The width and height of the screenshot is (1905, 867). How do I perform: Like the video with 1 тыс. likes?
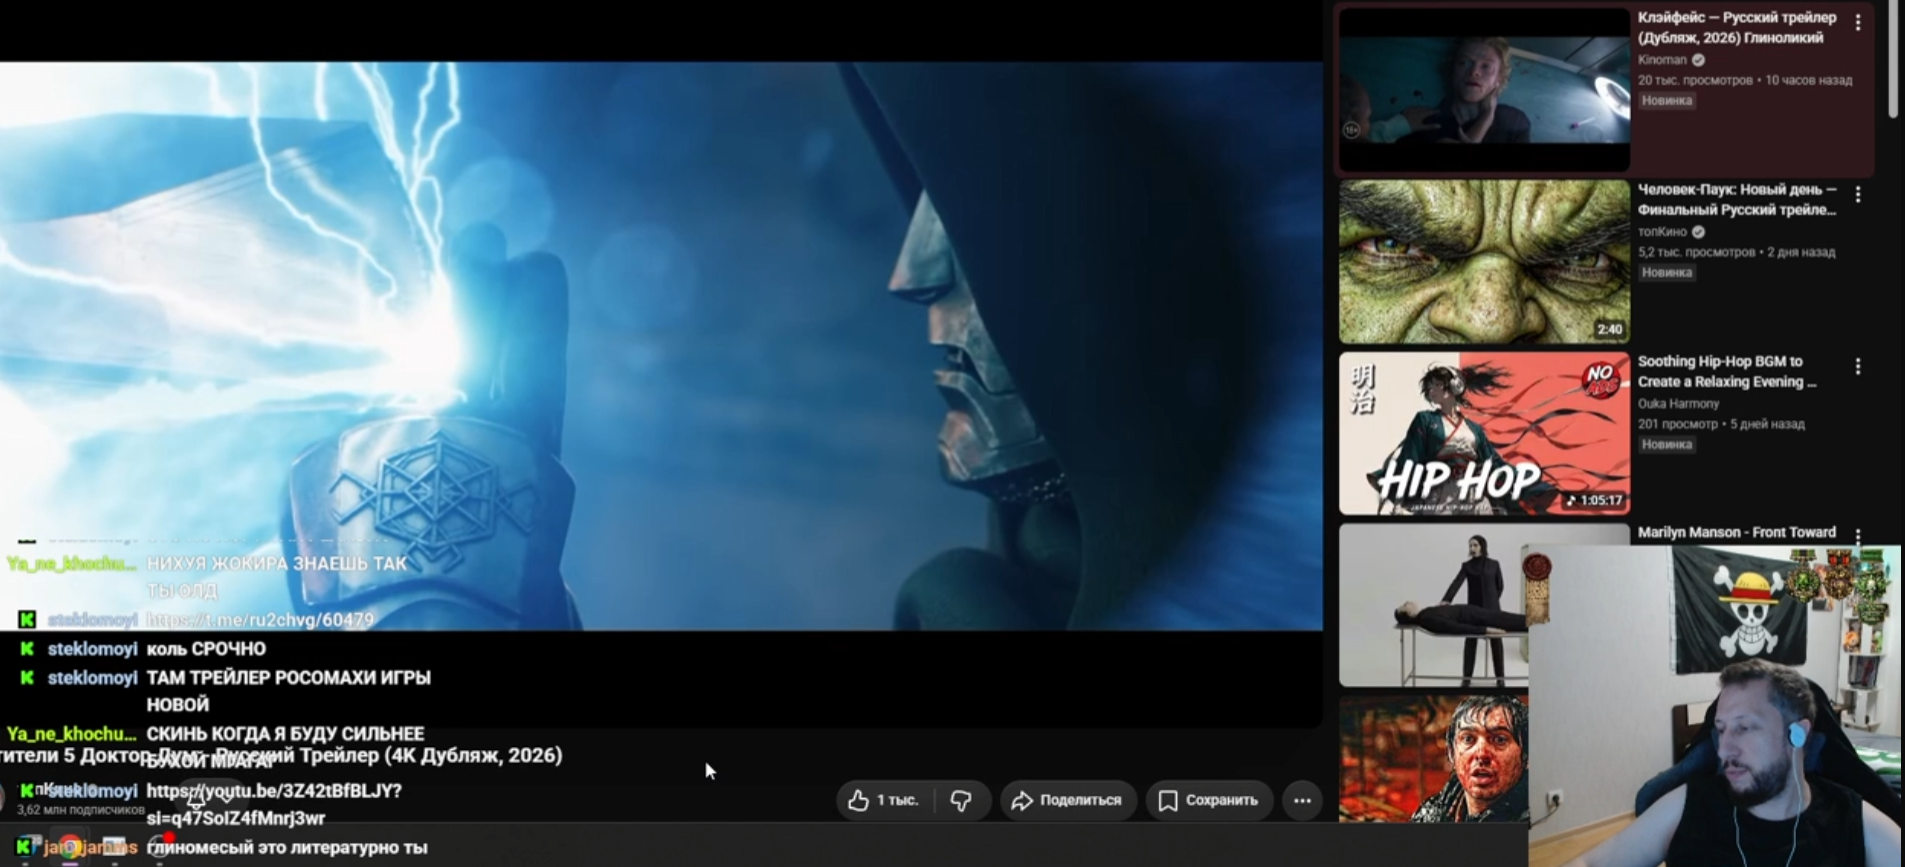884,800
